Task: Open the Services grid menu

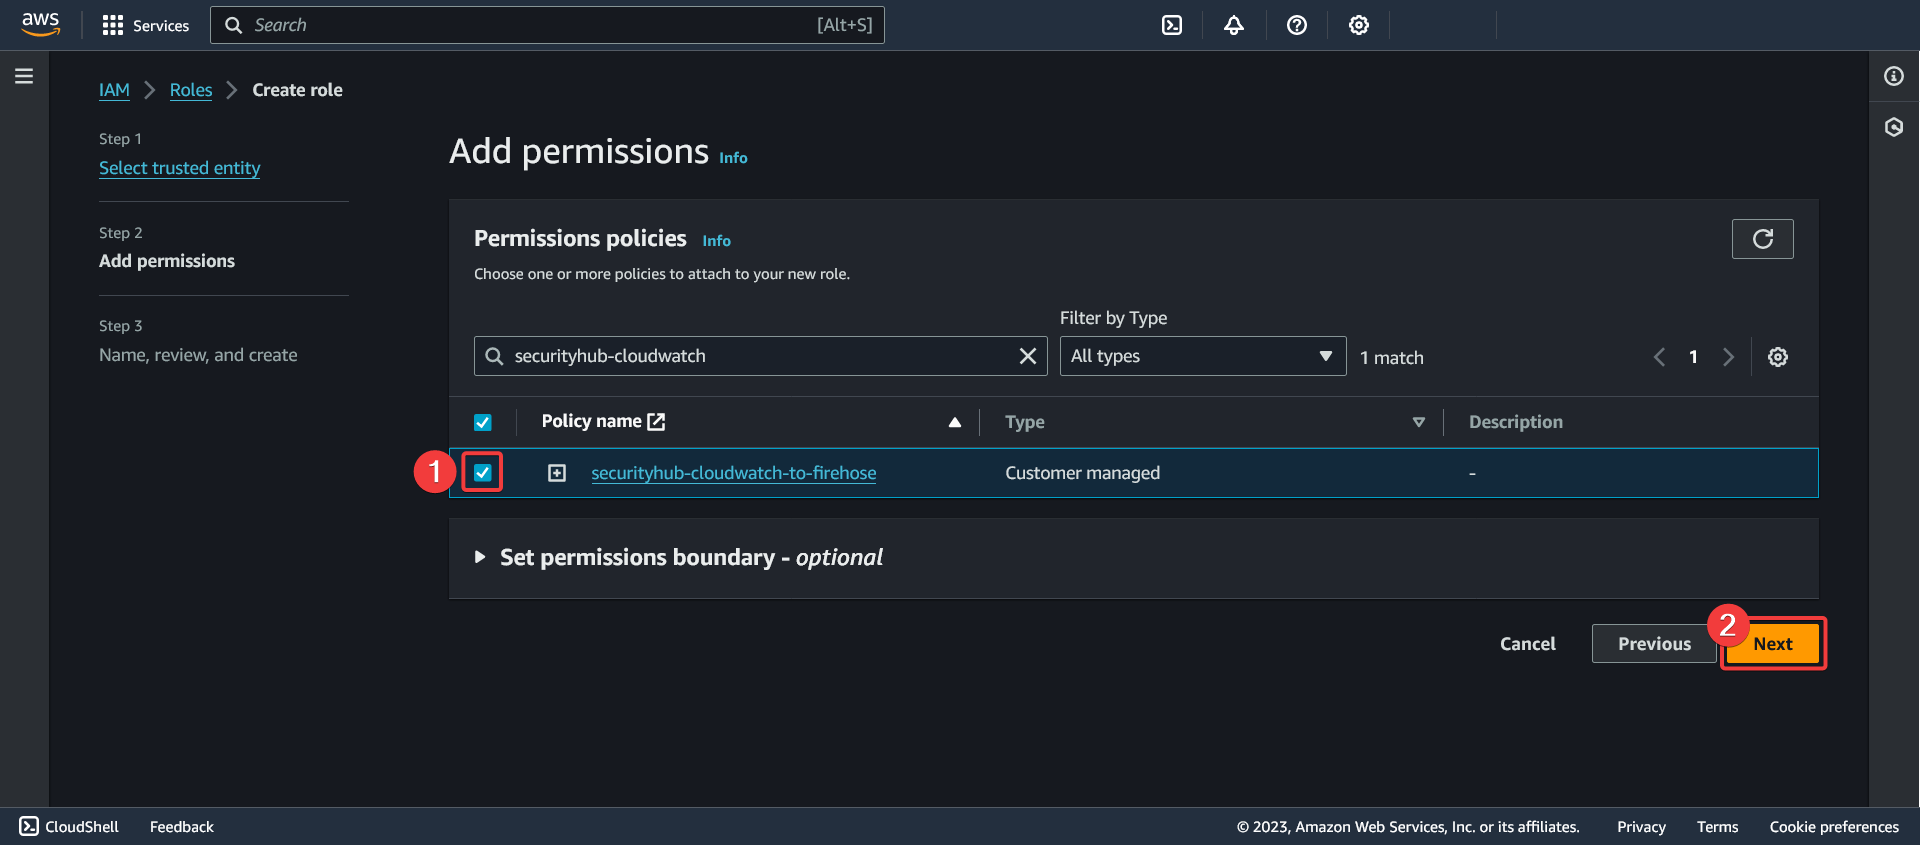Action: tap(146, 25)
